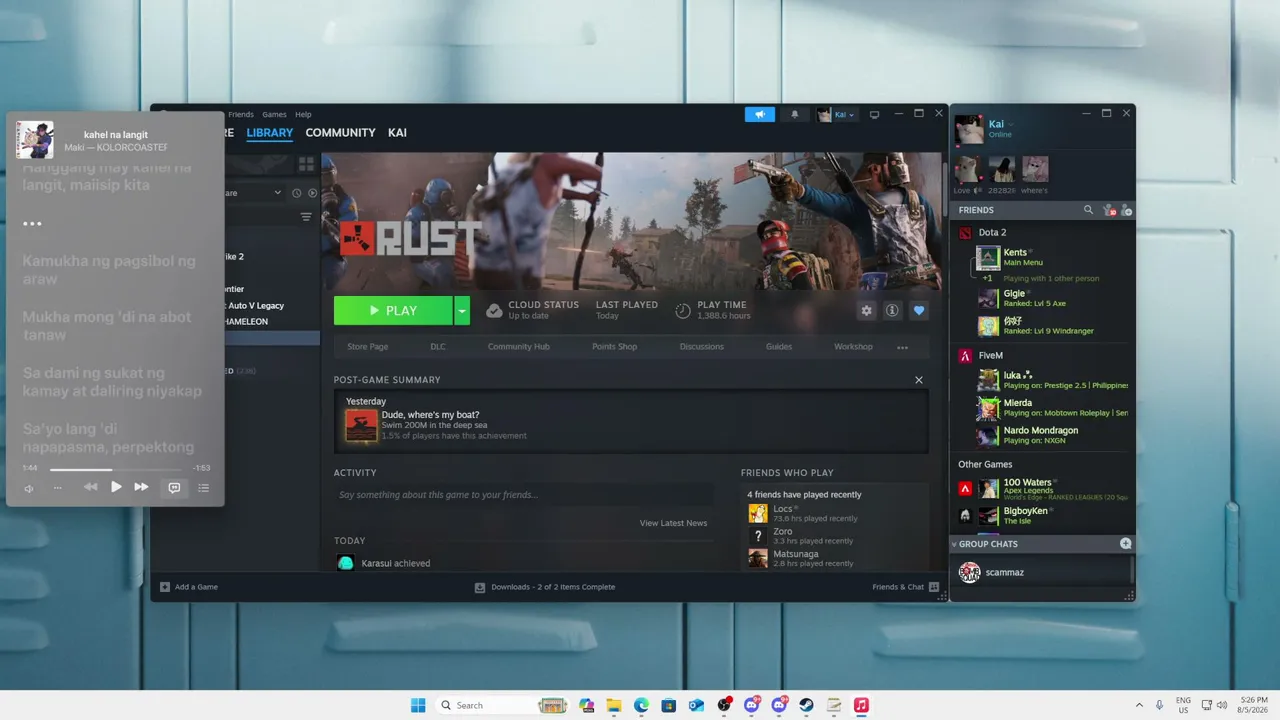The width and height of the screenshot is (1280, 720).
Task: Open Rust Discussions tab
Action: (702, 347)
